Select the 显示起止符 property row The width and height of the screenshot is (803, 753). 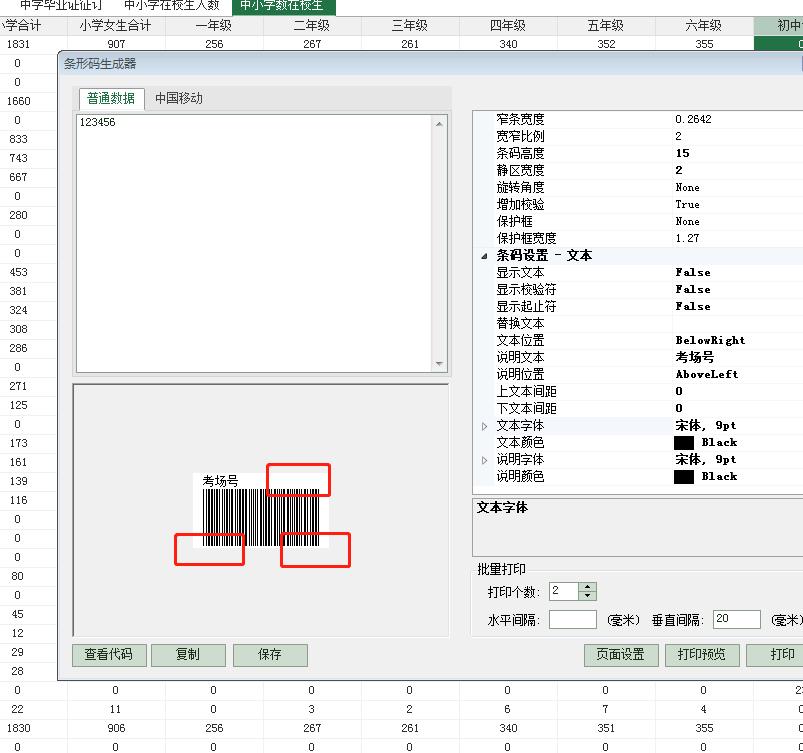click(638, 306)
